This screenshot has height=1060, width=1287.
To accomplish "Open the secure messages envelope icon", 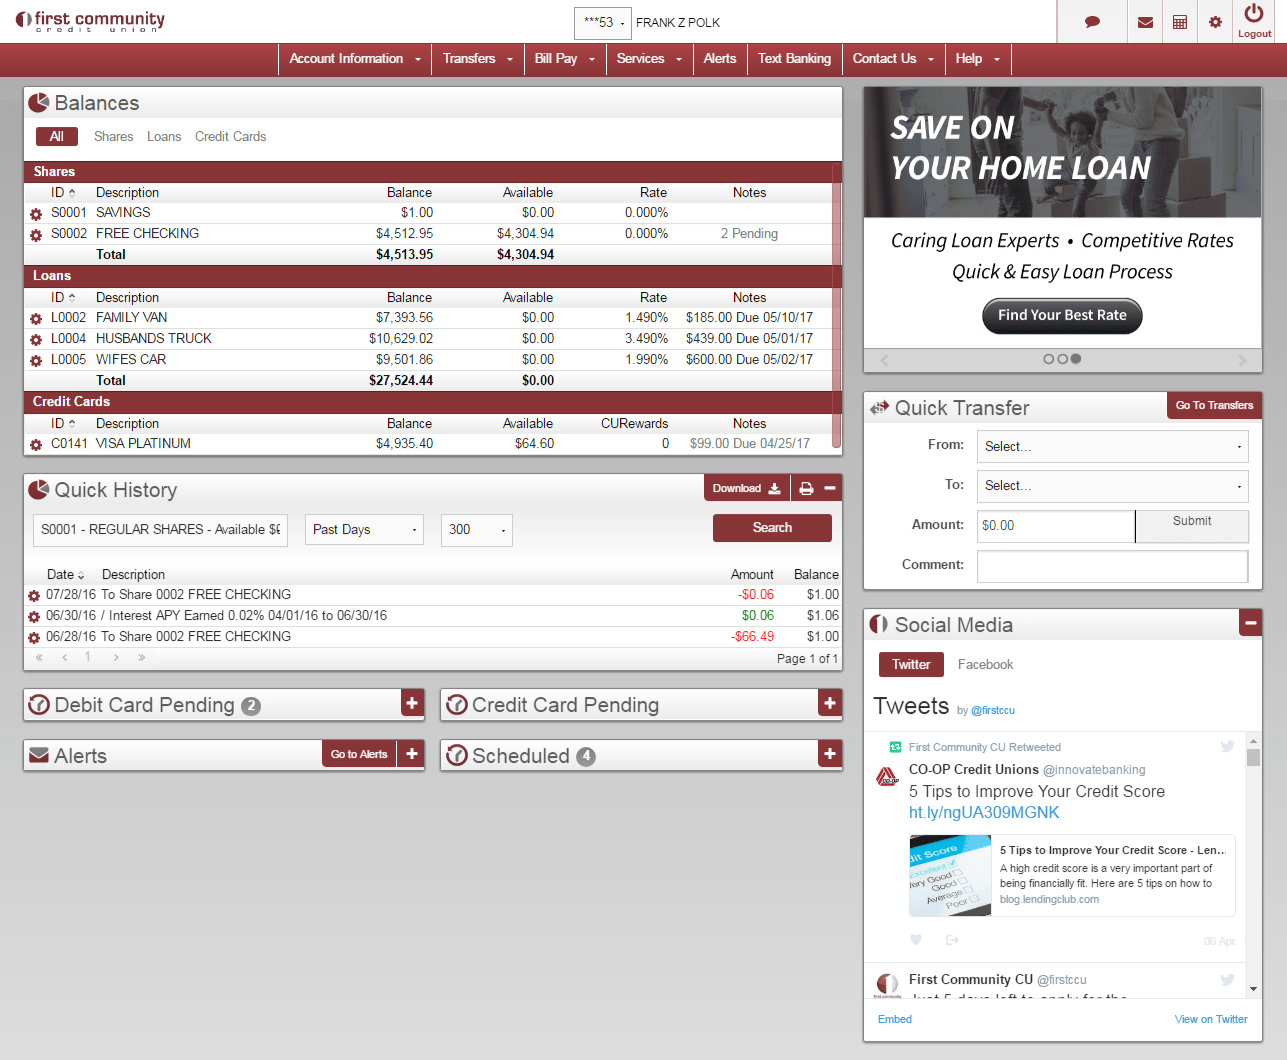I will [x=1145, y=21].
